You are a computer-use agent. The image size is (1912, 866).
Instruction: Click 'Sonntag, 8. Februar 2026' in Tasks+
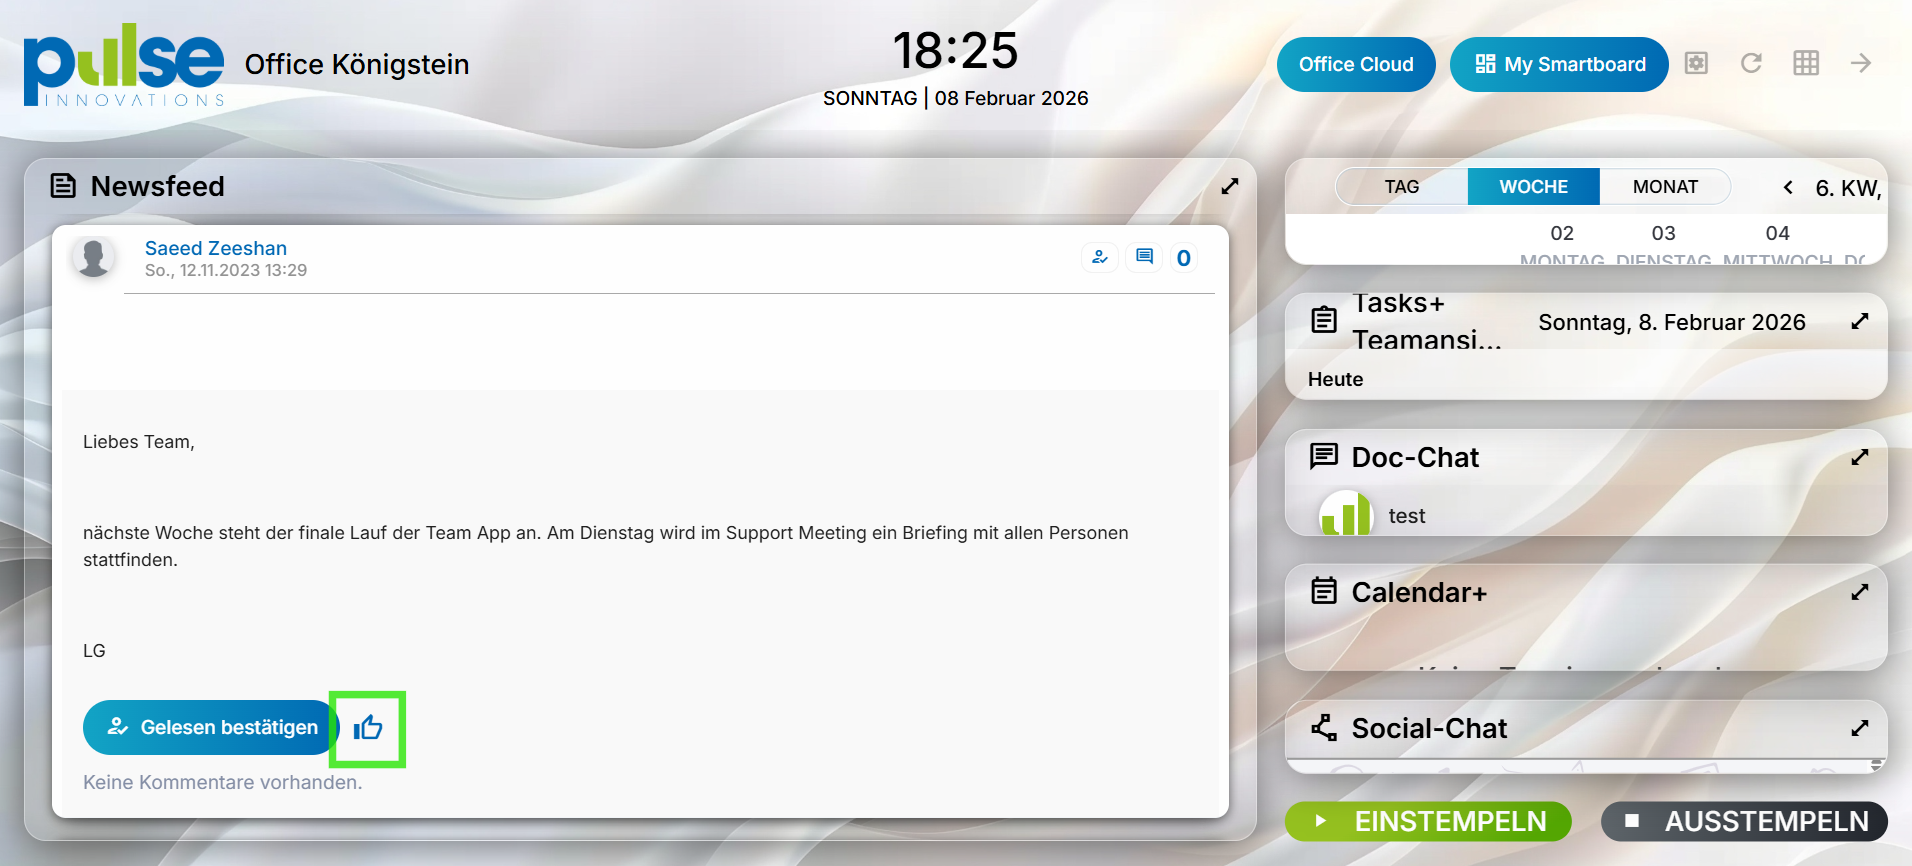pyautogui.click(x=1672, y=322)
